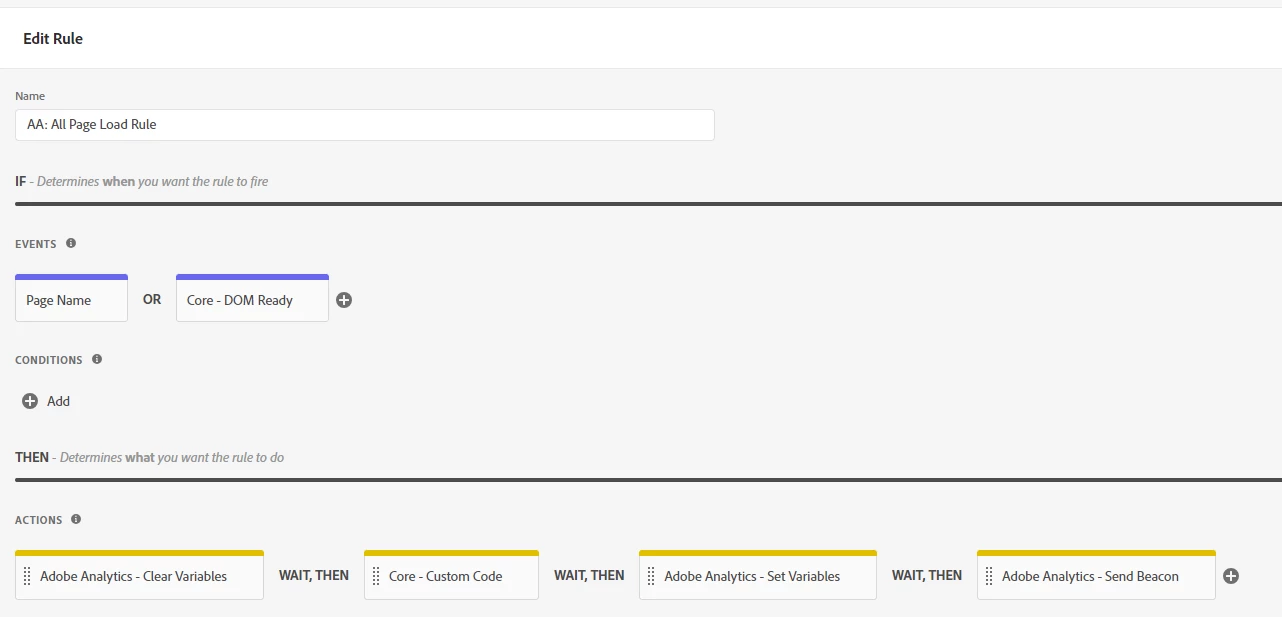The height and width of the screenshot is (617, 1282).
Task: Open Adobe Analytics - Send Beacon action
Action: coord(1096,575)
